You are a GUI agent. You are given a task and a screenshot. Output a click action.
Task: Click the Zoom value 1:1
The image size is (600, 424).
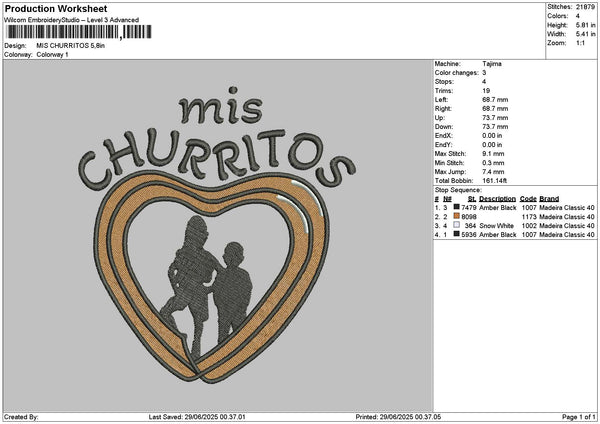click(x=580, y=43)
